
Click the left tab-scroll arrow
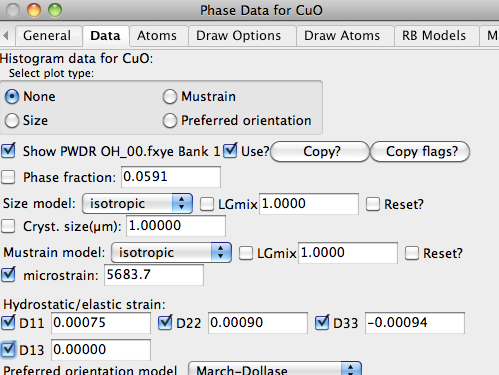(x=6, y=35)
